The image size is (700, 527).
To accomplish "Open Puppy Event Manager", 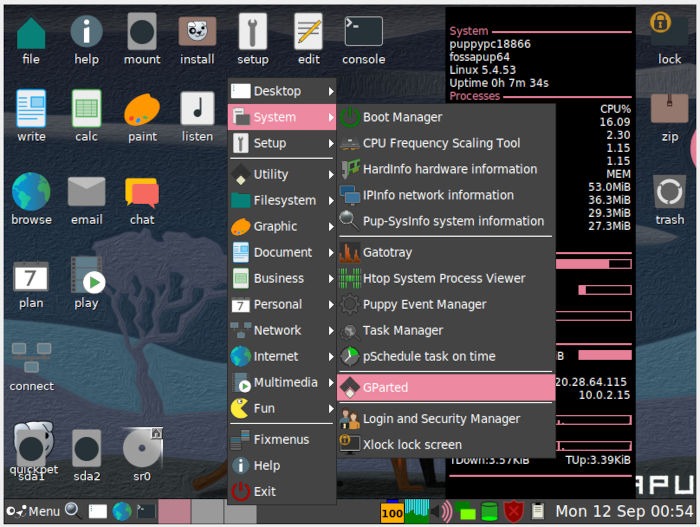I will point(446,305).
